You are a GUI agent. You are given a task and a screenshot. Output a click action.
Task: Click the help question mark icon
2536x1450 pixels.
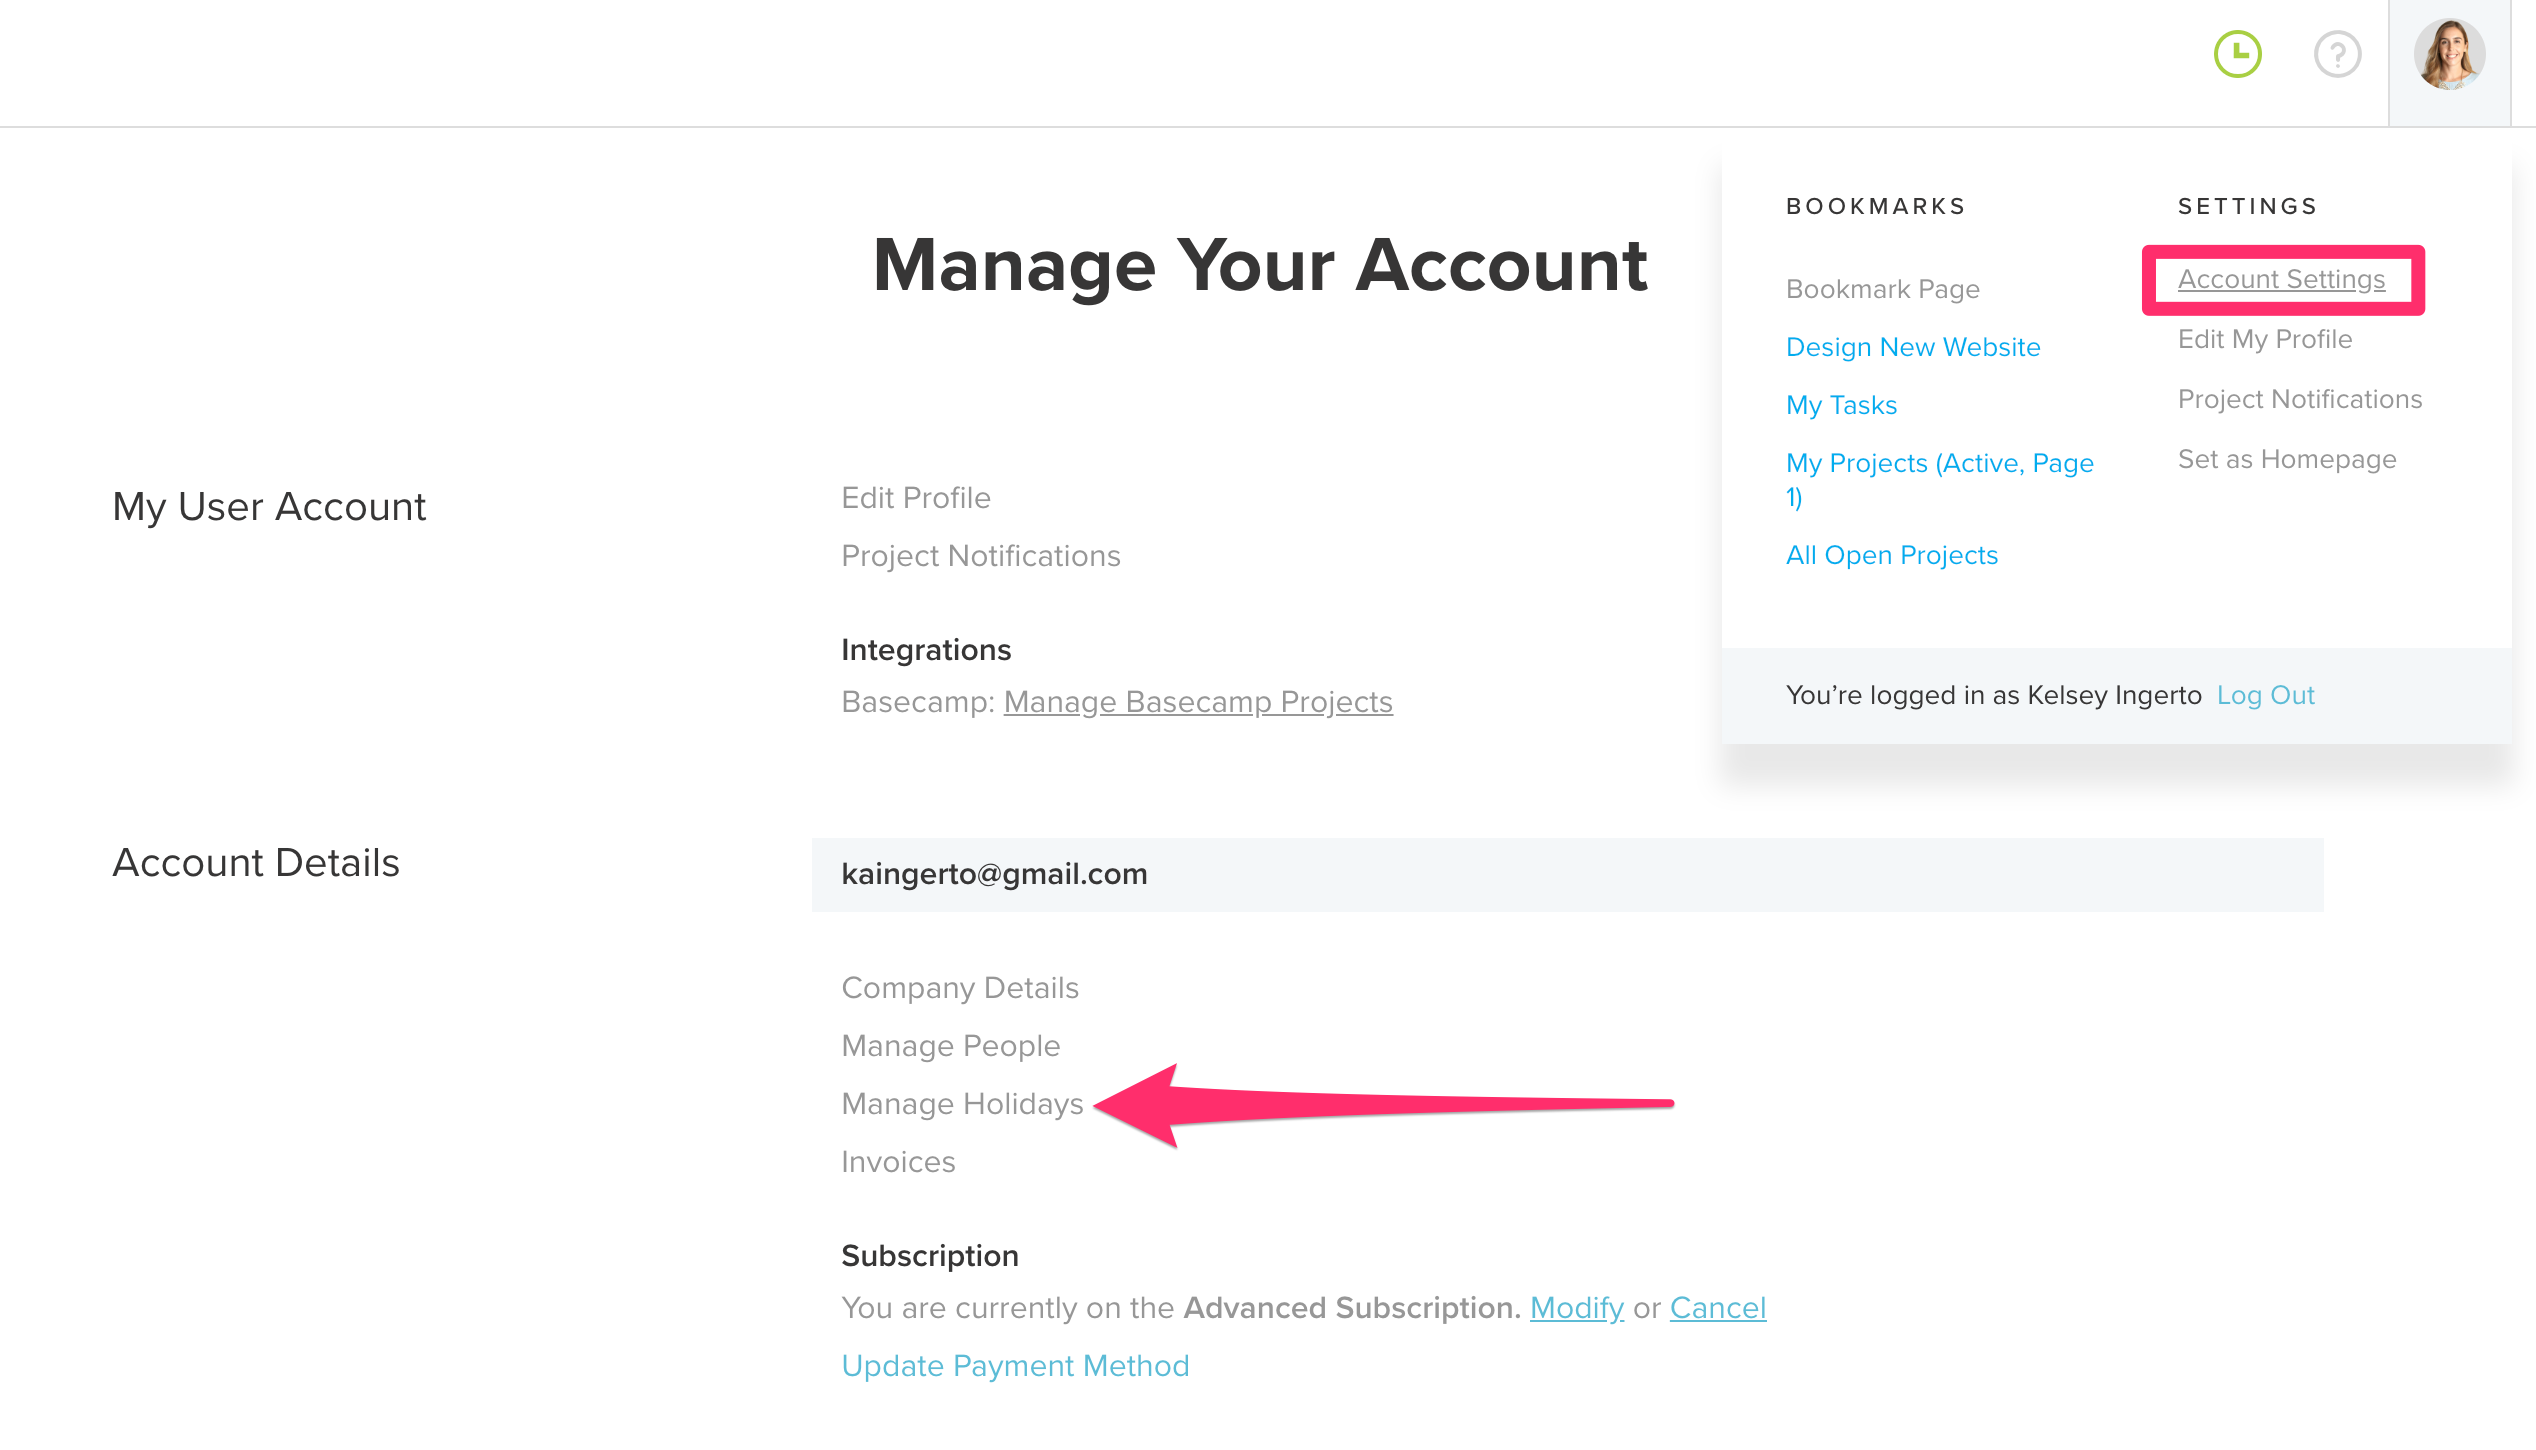coord(2337,55)
